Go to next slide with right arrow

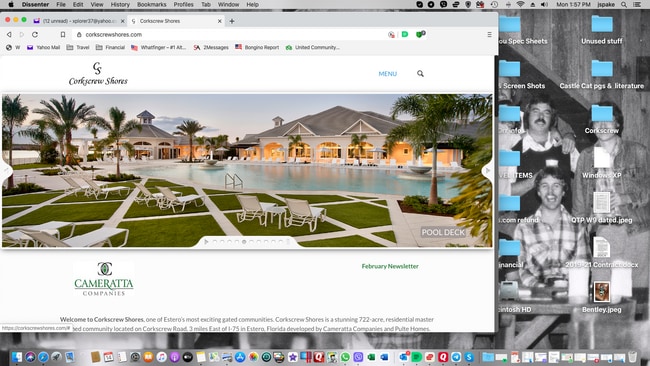coord(488,170)
